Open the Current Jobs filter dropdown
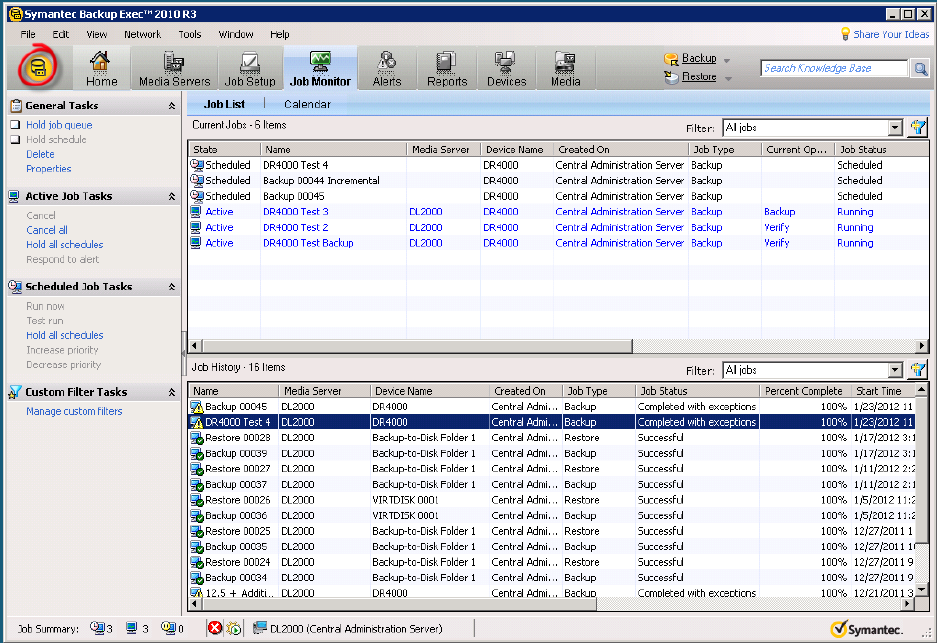 pyautogui.click(x=895, y=128)
